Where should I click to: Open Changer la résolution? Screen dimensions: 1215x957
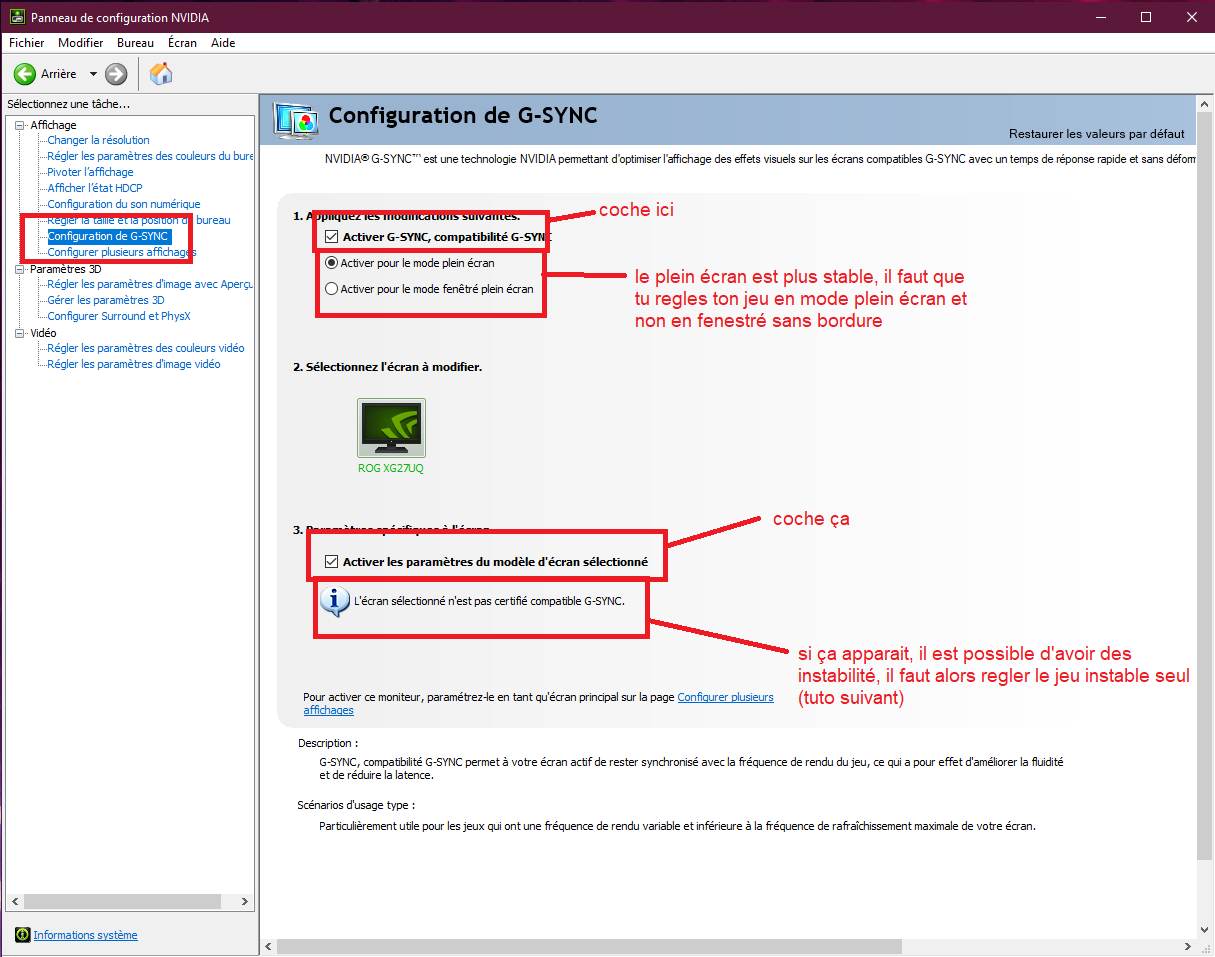click(99, 140)
